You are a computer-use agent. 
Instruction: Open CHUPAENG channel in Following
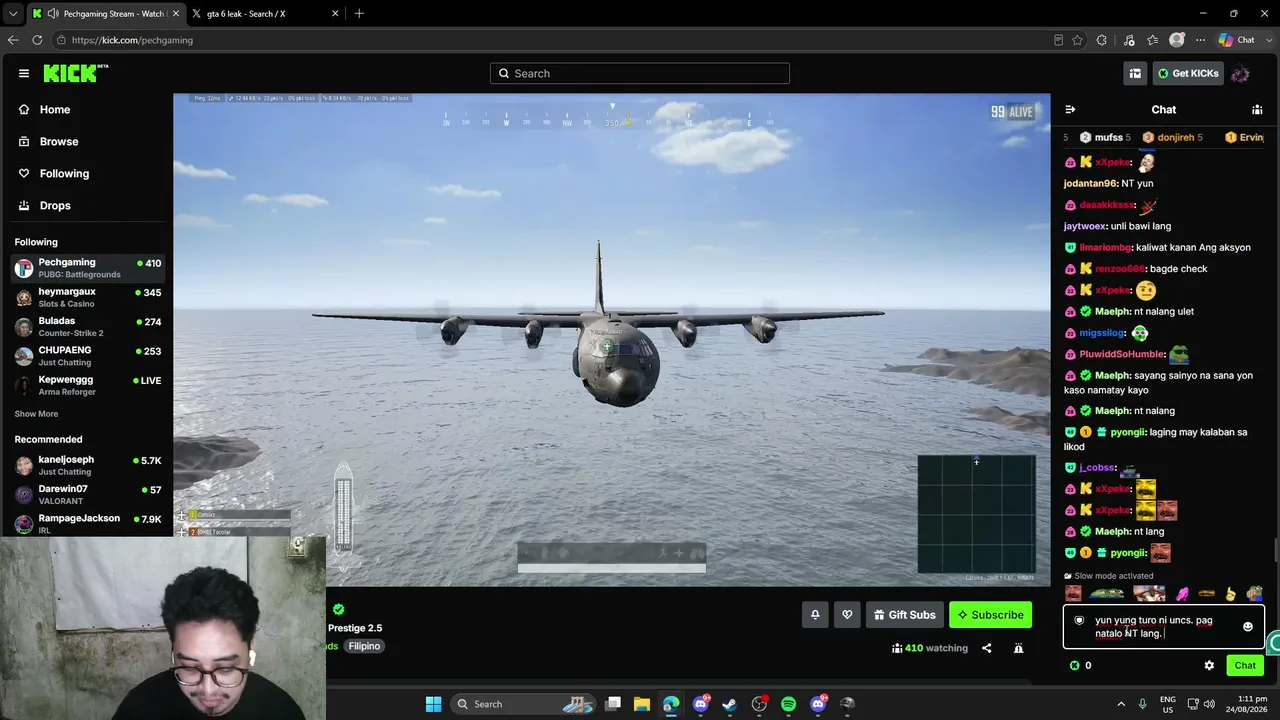click(x=88, y=356)
